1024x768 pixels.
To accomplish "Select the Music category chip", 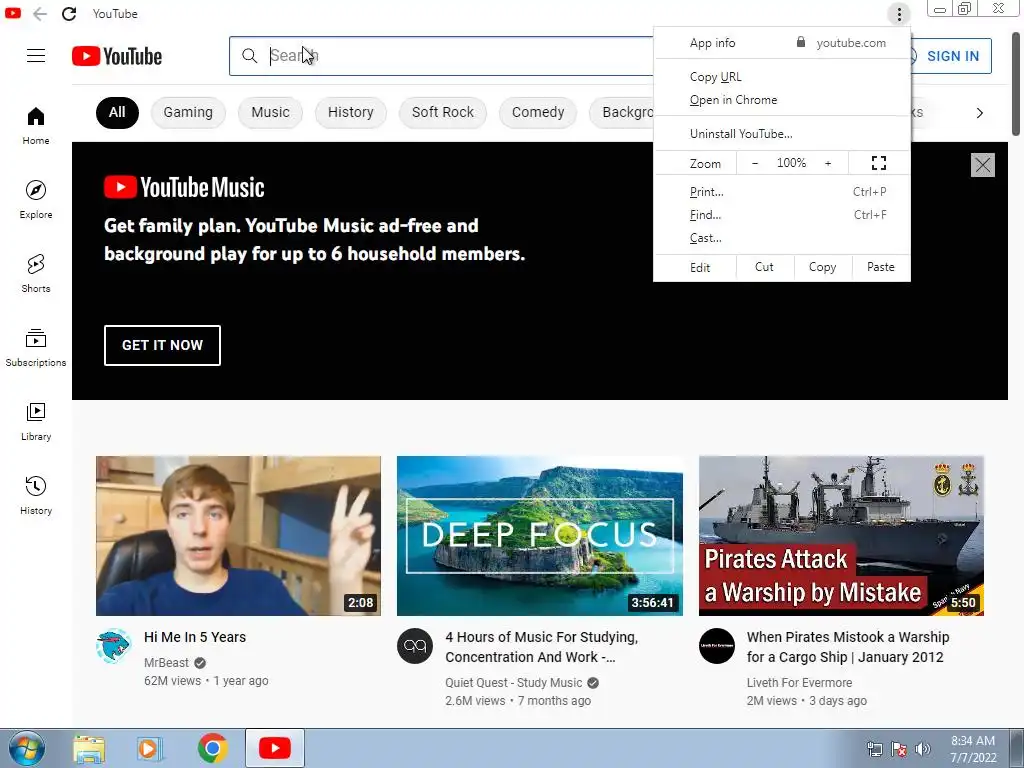I will (x=270, y=112).
